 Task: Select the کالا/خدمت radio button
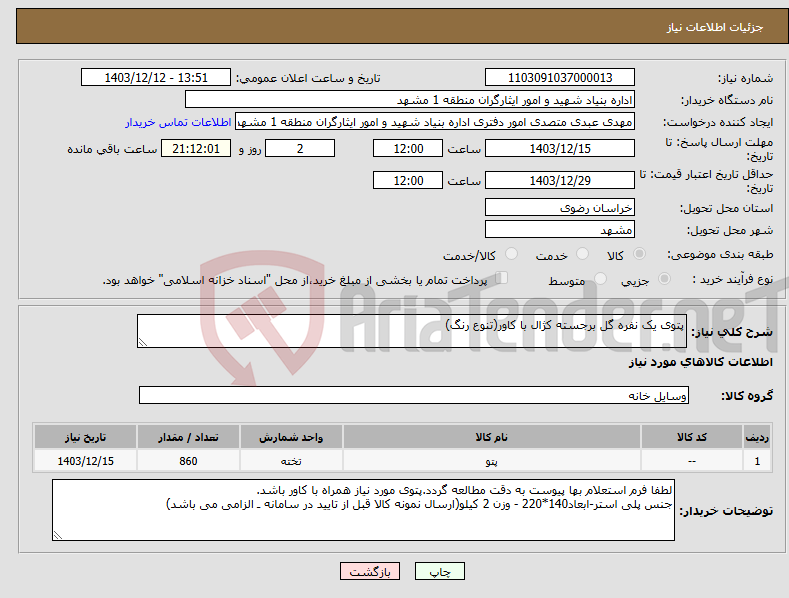pos(511,254)
